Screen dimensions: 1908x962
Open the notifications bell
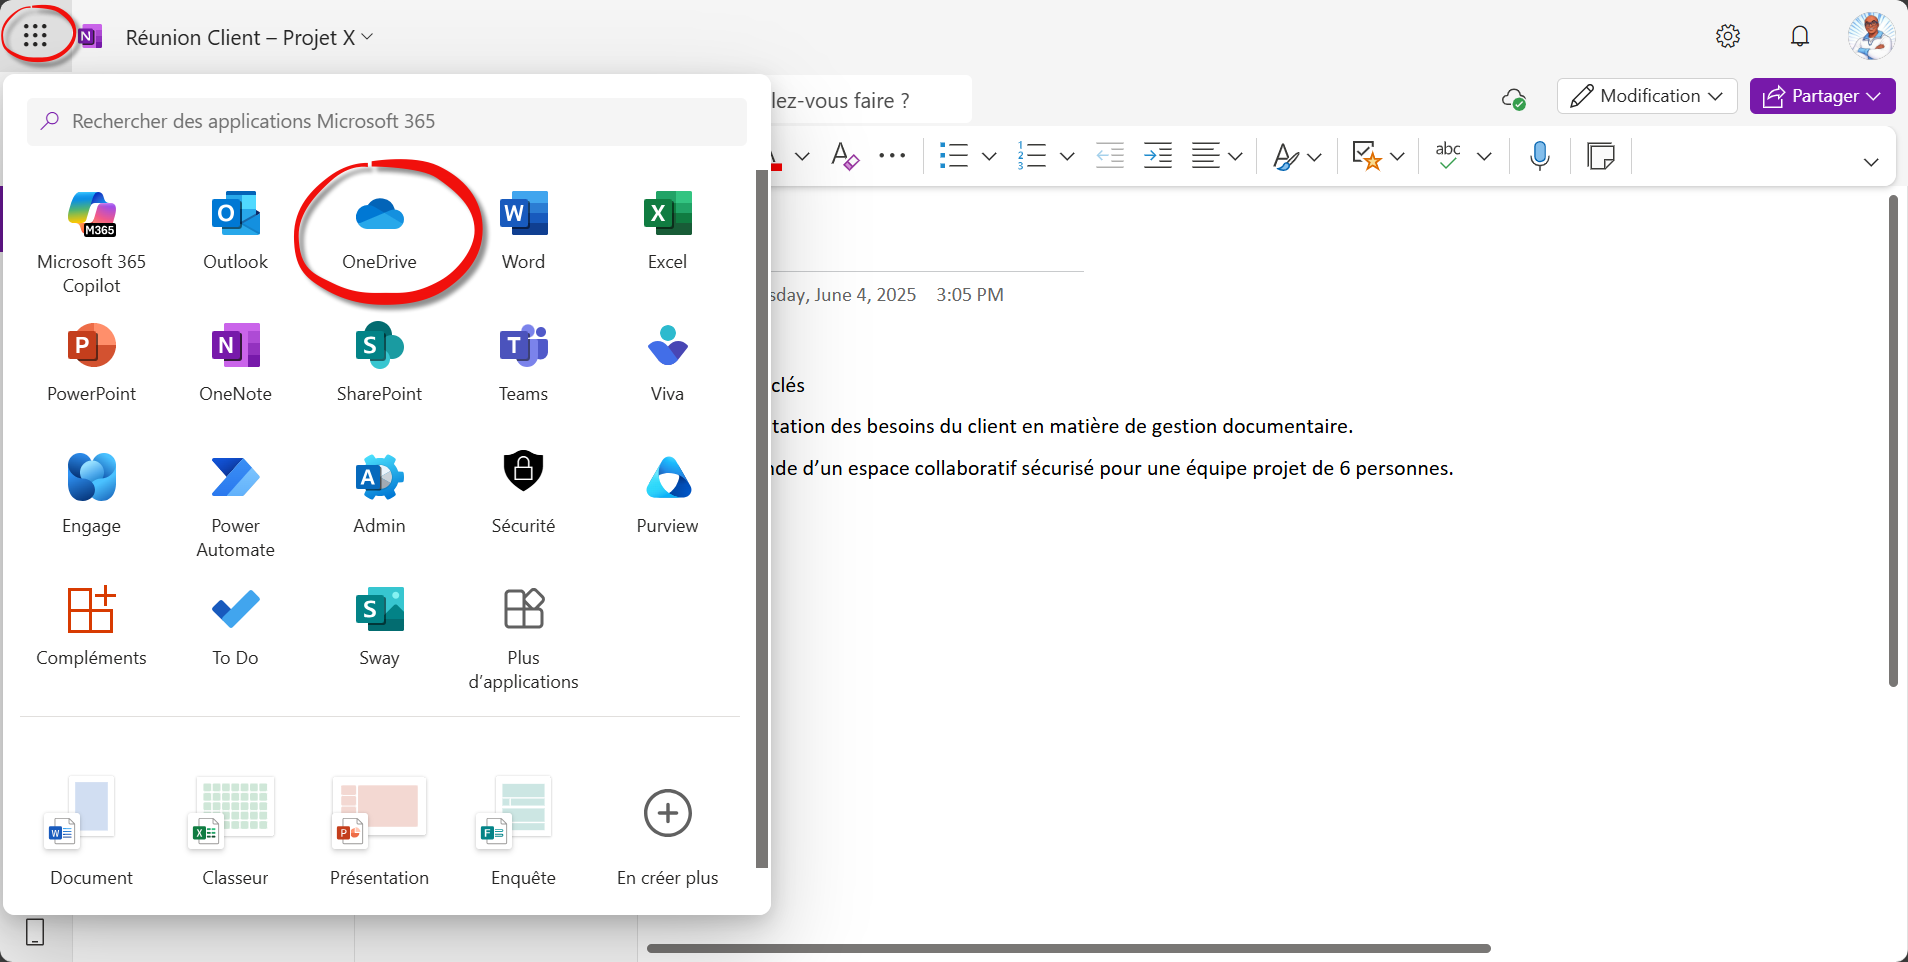1799,37
